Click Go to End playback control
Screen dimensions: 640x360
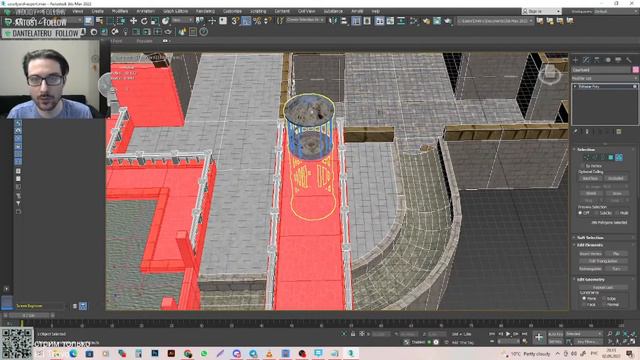[x=524, y=334]
